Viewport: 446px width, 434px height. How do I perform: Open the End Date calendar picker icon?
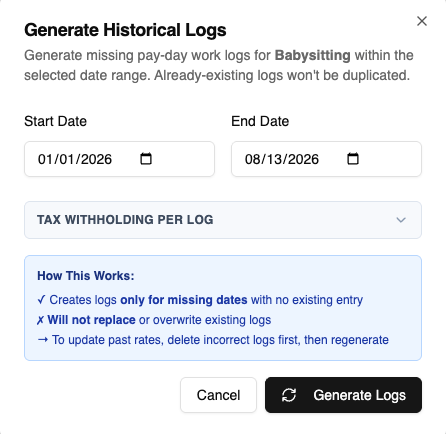353,159
